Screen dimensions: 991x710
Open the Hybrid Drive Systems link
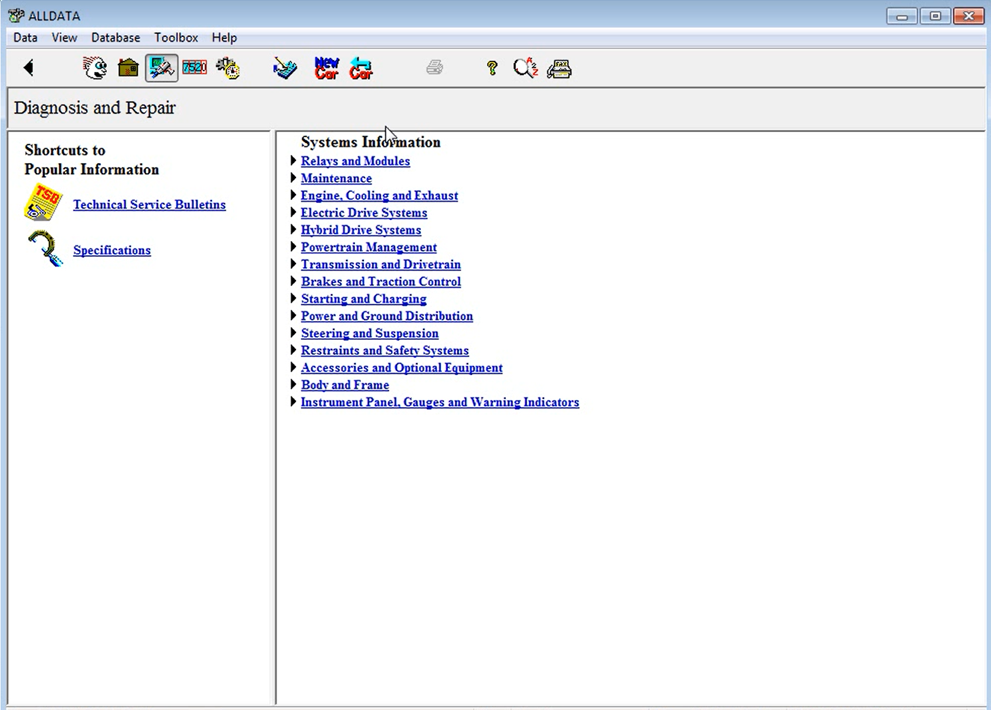point(361,230)
